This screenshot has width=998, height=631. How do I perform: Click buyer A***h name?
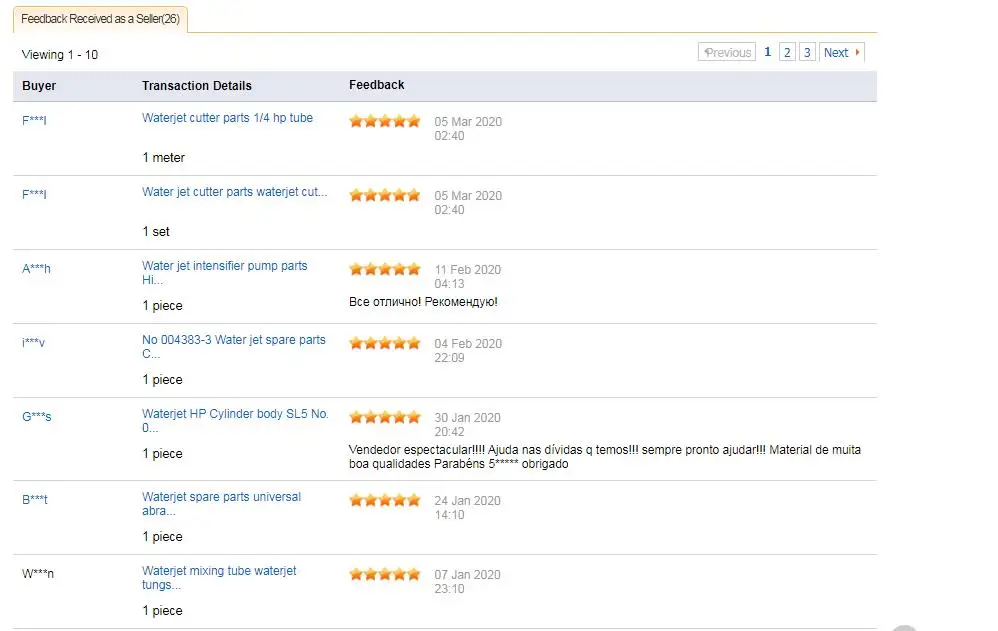click(36, 269)
